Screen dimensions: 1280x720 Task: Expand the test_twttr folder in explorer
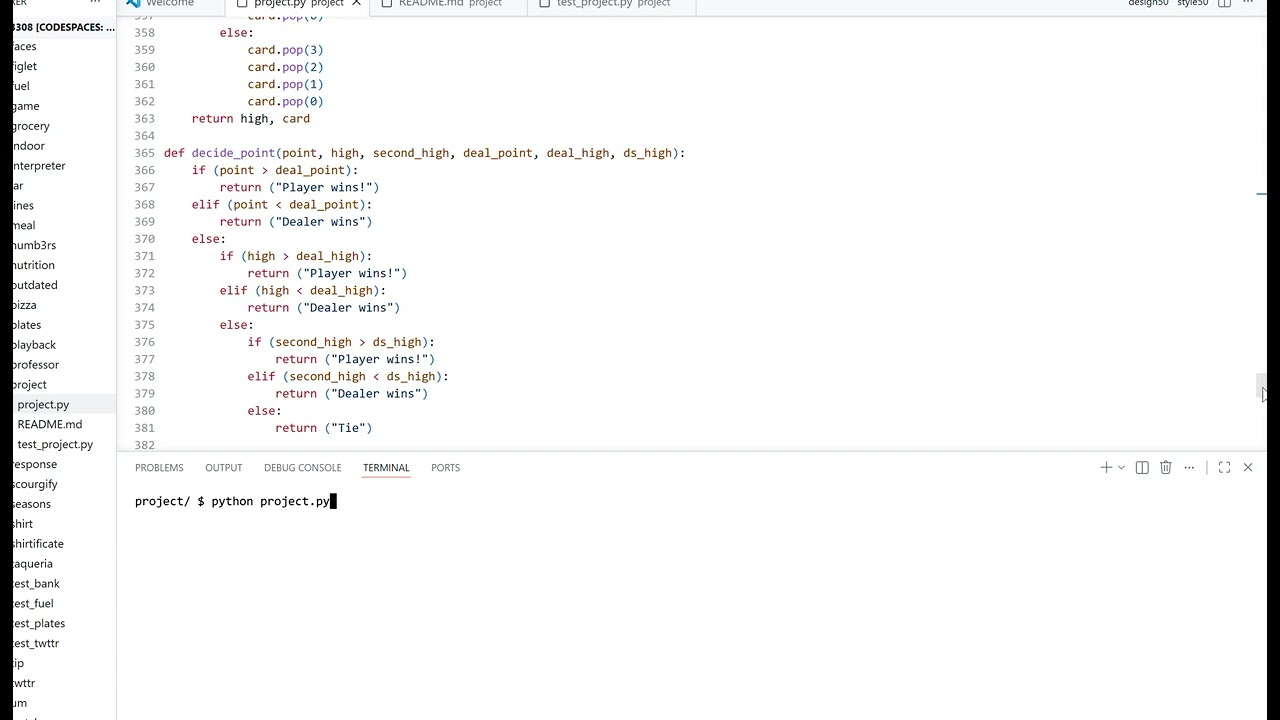[x=36, y=644]
